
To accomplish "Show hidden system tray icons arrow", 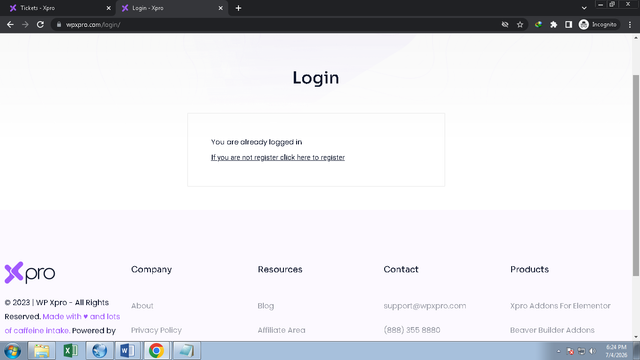I will pyautogui.click(x=559, y=351).
